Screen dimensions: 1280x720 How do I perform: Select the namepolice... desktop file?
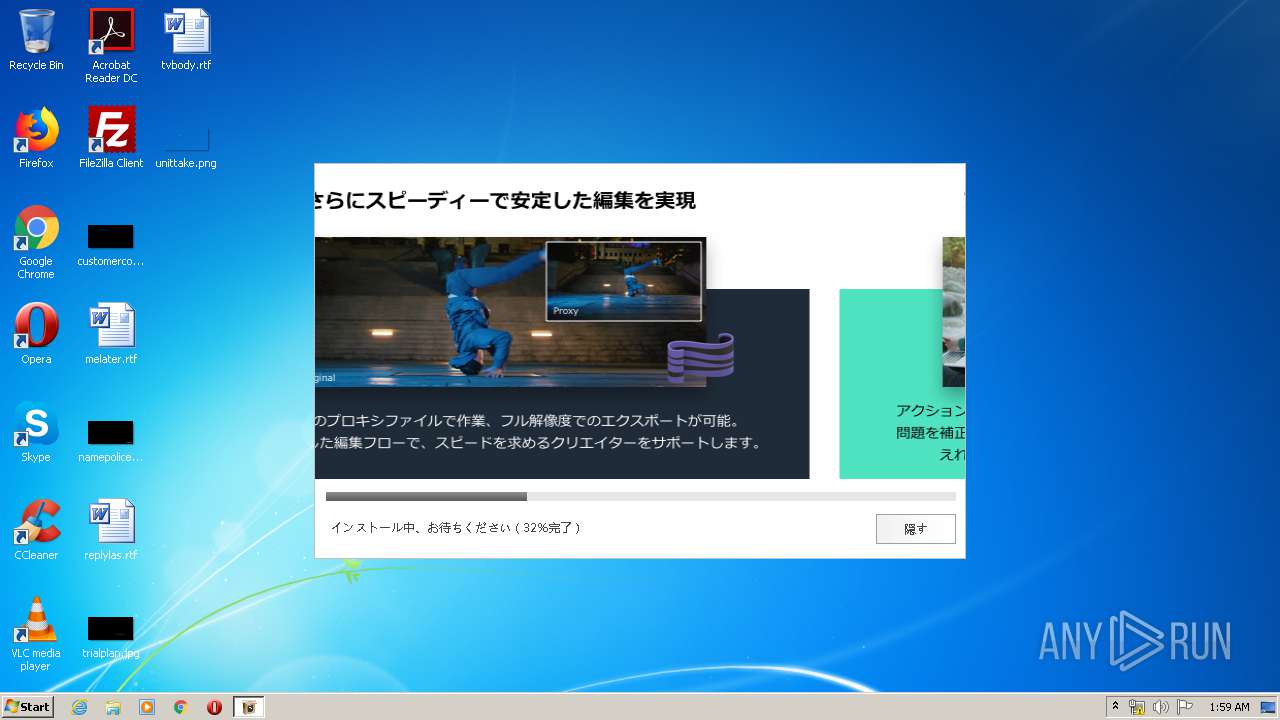[111, 442]
